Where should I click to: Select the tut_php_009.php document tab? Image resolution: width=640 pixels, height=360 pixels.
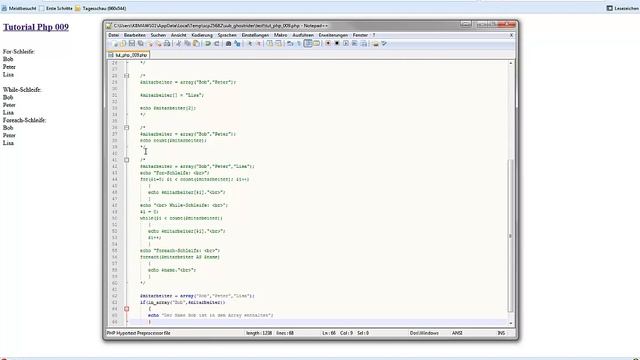pos(128,55)
